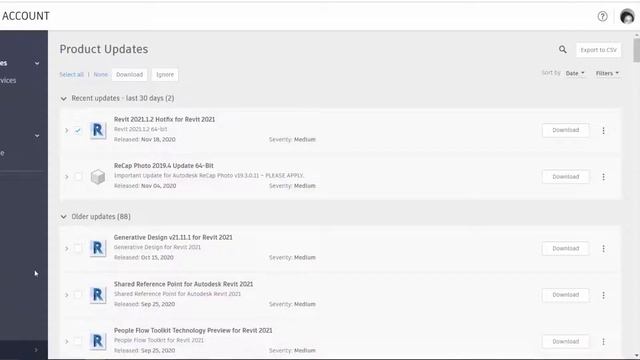Uncheck the Revit 2021.1.2 Hotfix checkbox
Viewport: 640px width, 360px height.
click(x=78, y=131)
